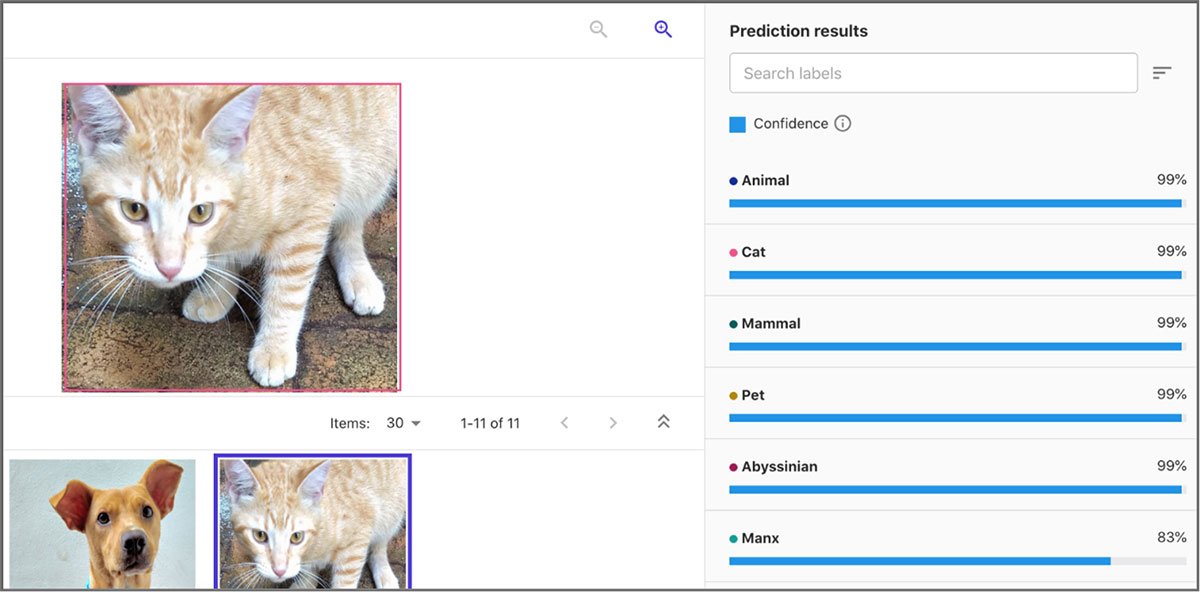Open the sort labels filter icon

click(x=1161, y=73)
